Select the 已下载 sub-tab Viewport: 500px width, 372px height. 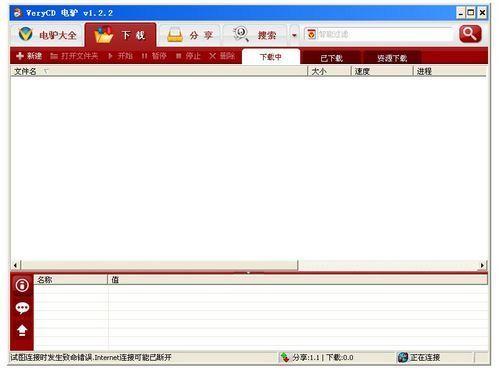pyautogui.click(x=331, y=58)
